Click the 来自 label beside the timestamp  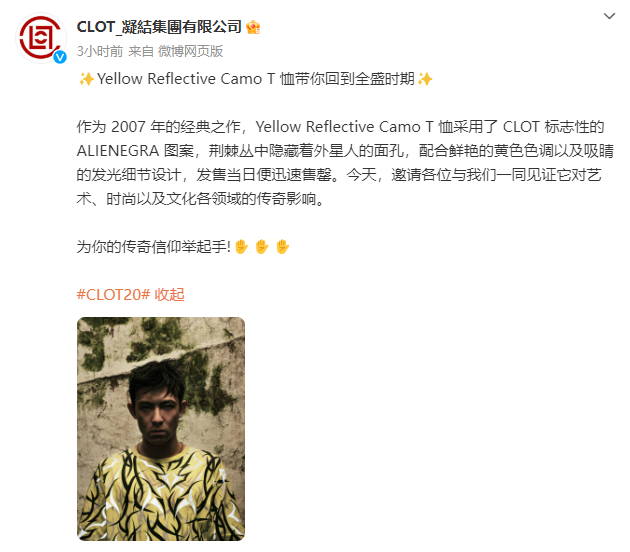pyautogui.click(x=141, y=51)
